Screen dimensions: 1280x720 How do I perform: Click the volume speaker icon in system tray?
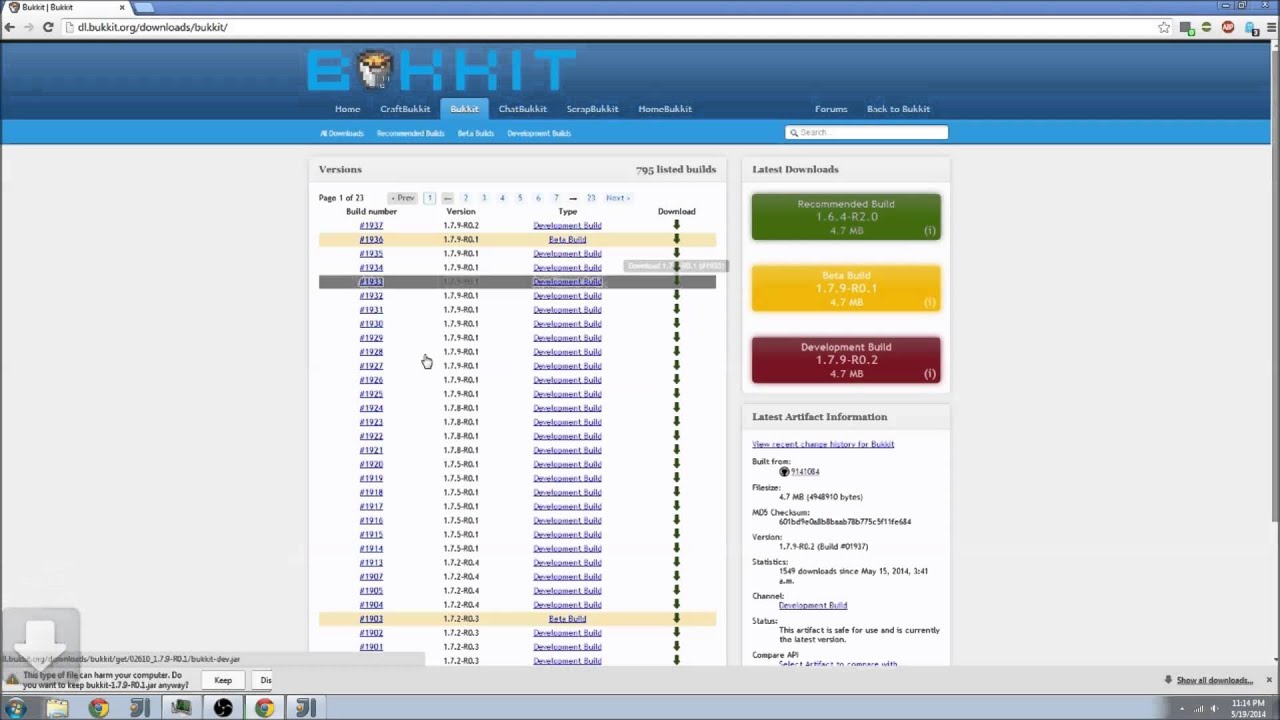tap(1215, 709)
